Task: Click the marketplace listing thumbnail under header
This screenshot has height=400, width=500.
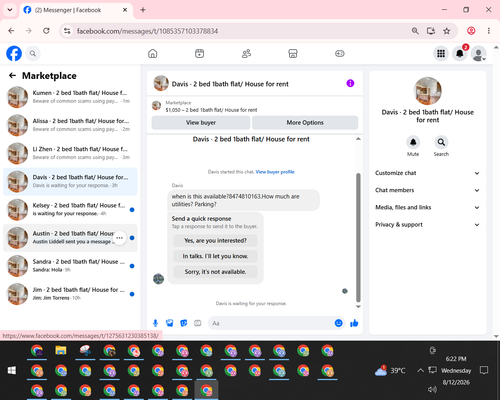Action: (156, 106)
